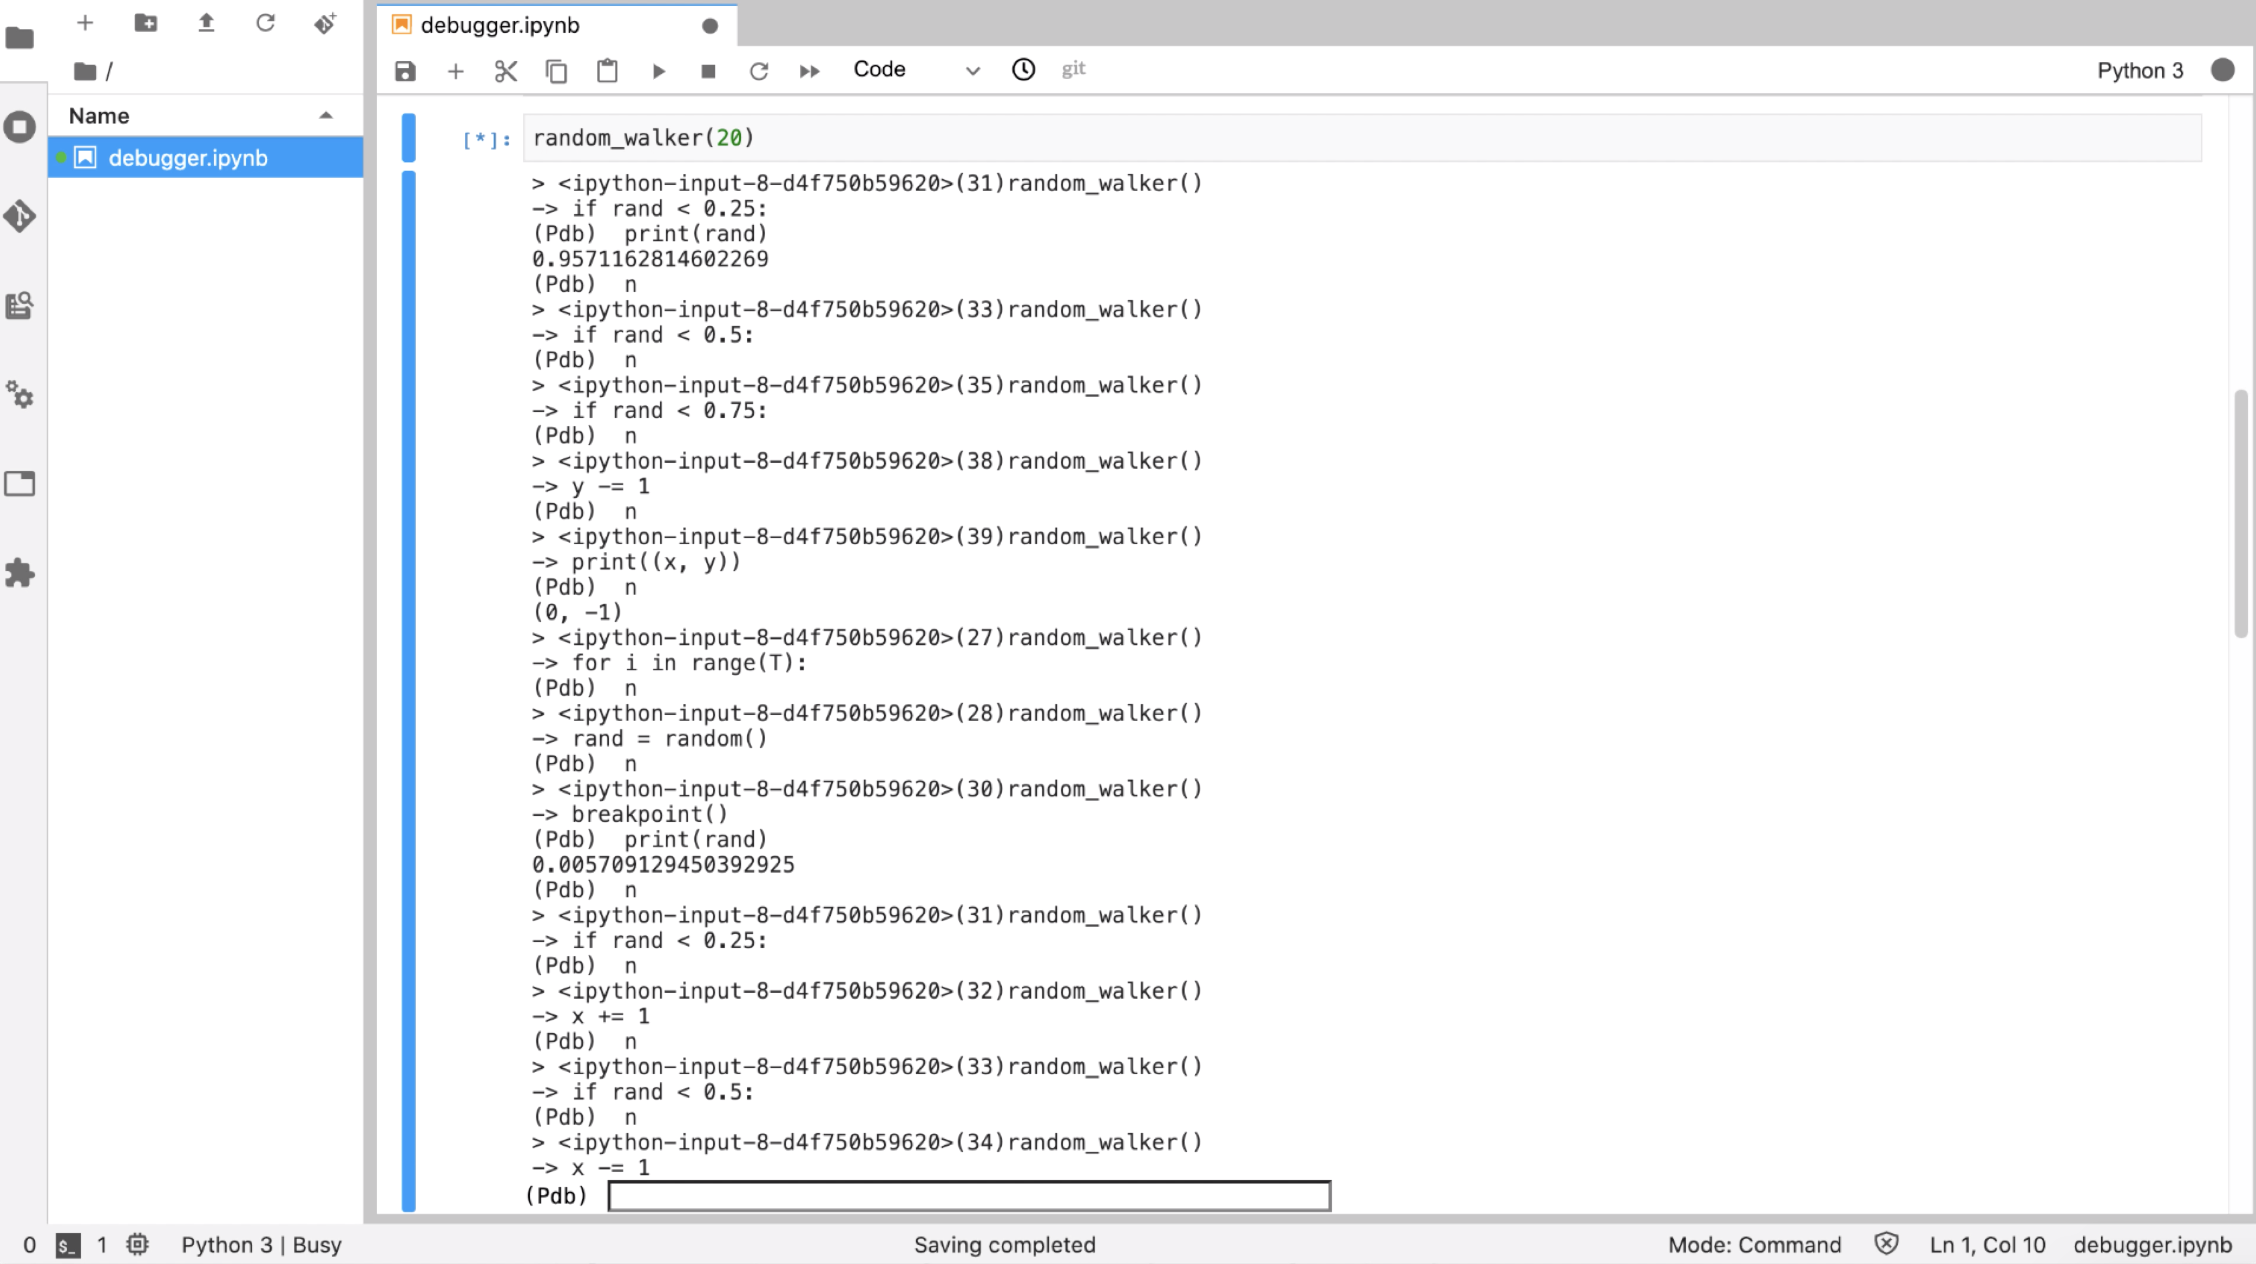
Task: Interrupt the kernel with the stop button
Action: (x=708, y=71)
